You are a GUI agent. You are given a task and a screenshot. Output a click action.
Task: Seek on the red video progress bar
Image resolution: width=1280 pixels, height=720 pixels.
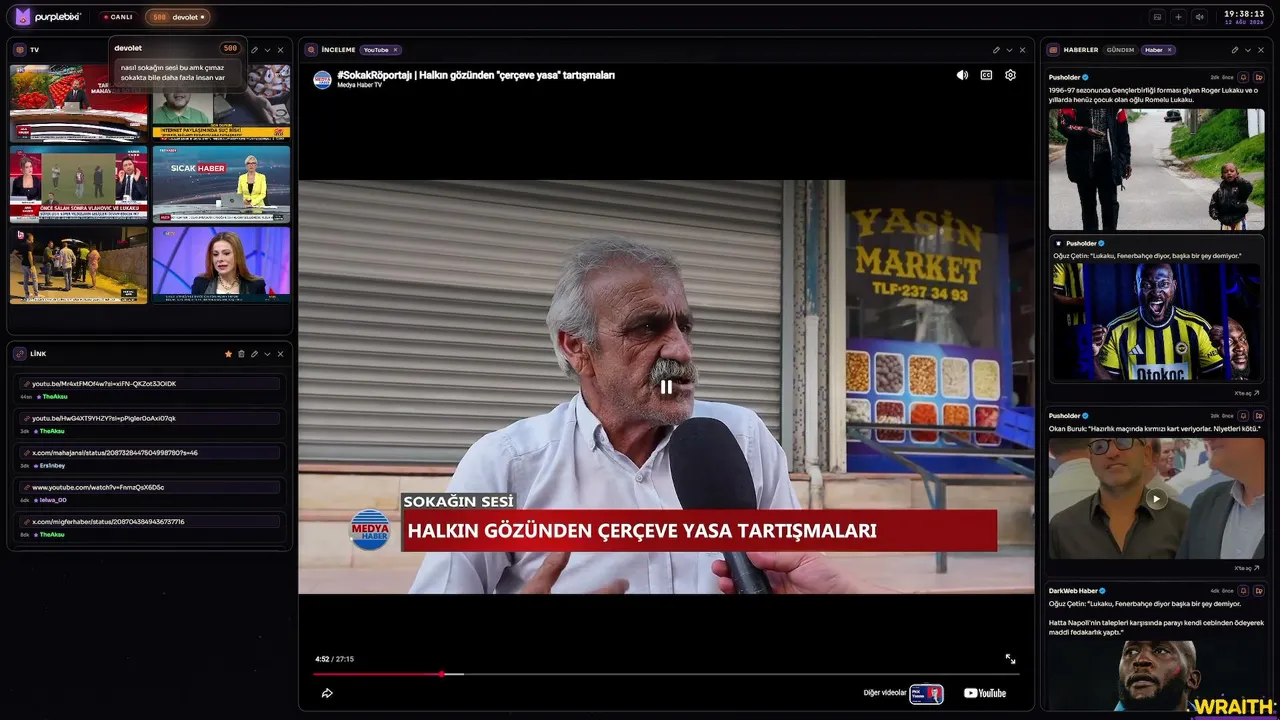pos(666,674)
